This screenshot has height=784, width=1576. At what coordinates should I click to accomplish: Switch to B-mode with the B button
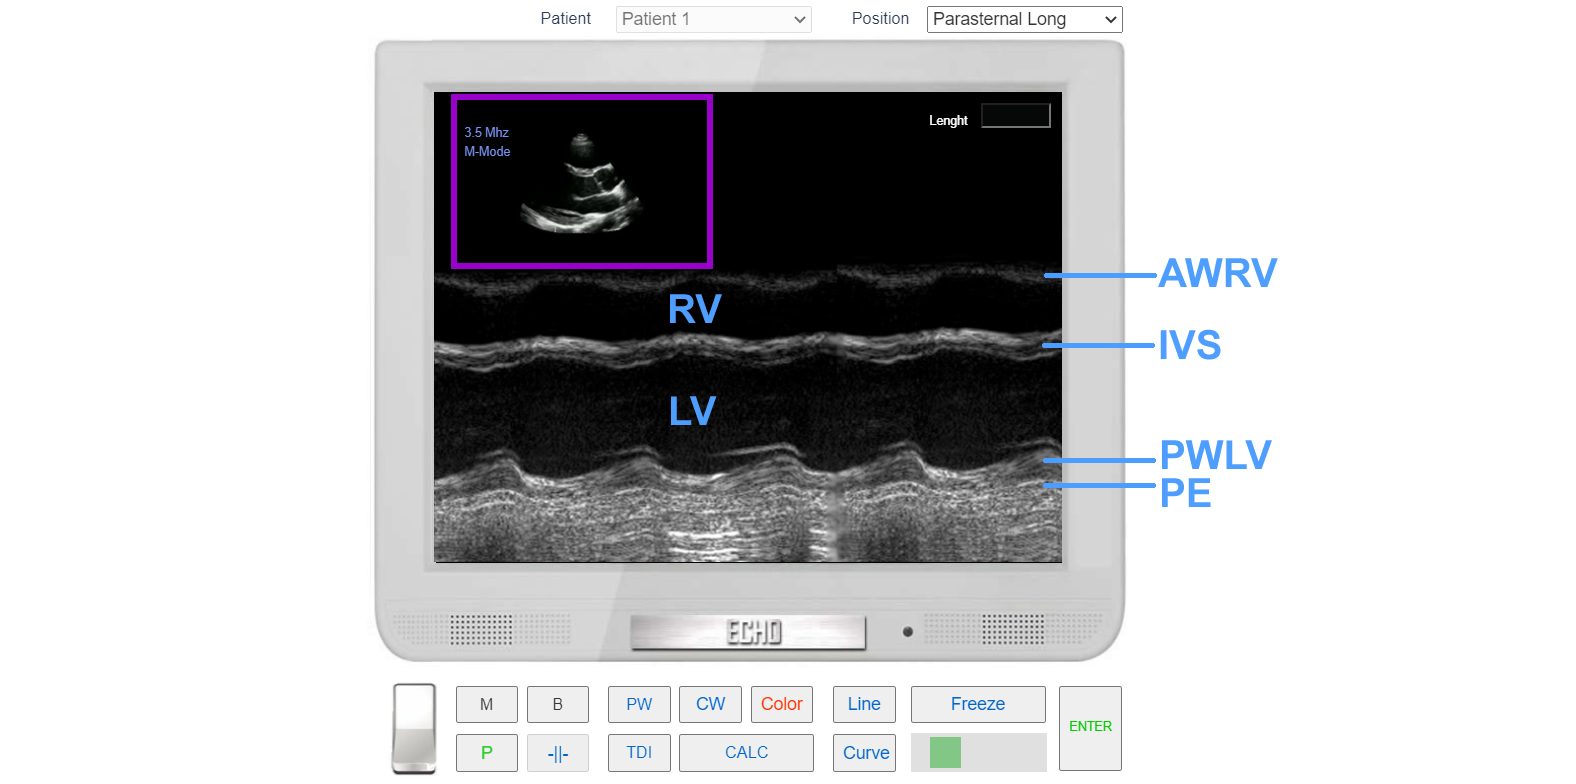(x=557, y=704)
